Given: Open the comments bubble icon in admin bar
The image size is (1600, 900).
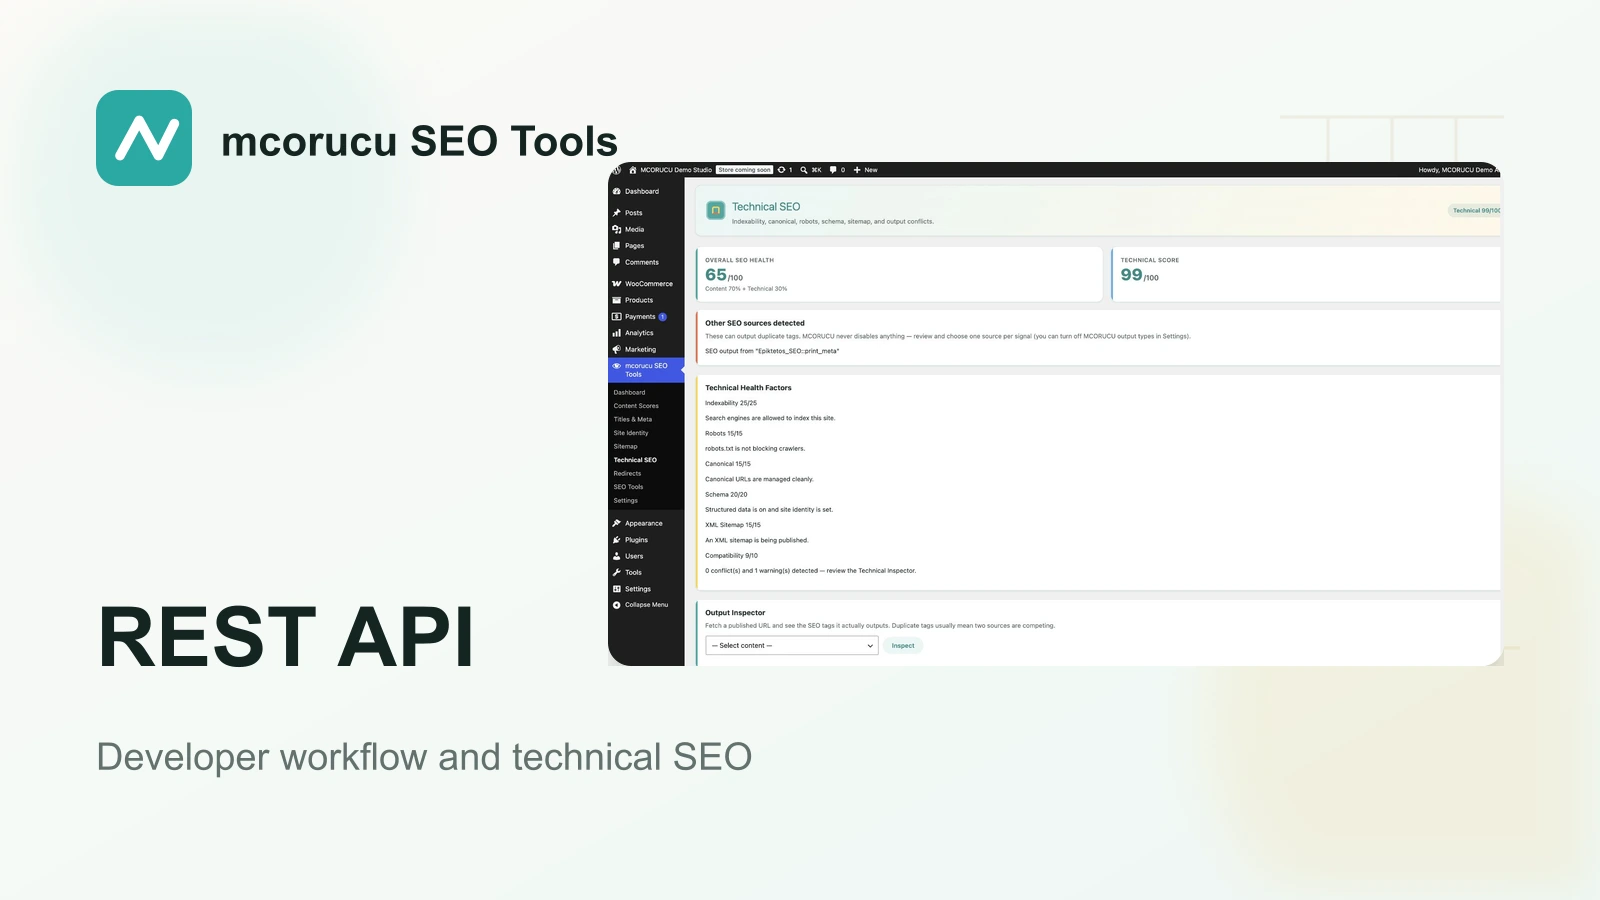Looking at the screenshot, I should [x=833, y=170].
